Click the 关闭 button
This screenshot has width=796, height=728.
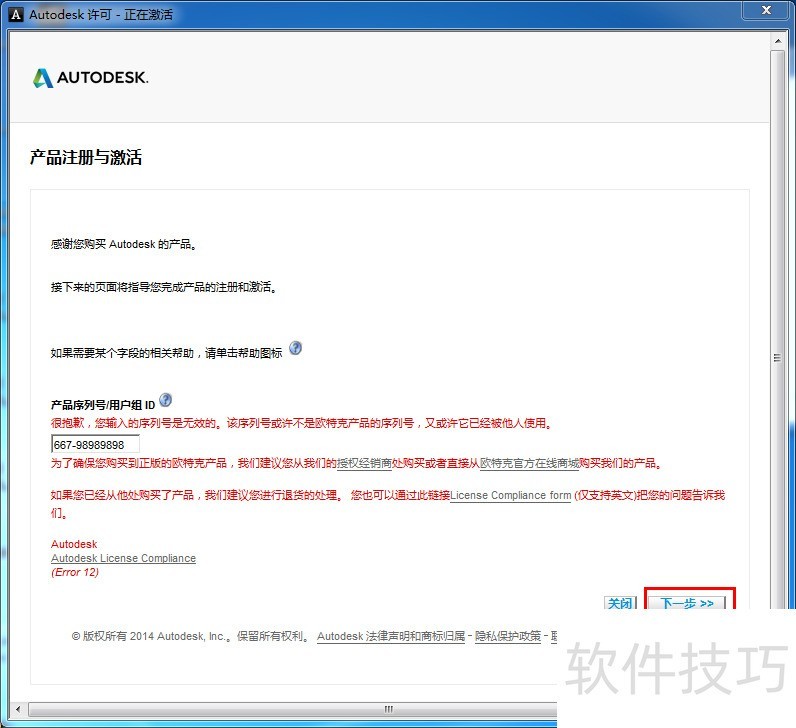620,603
